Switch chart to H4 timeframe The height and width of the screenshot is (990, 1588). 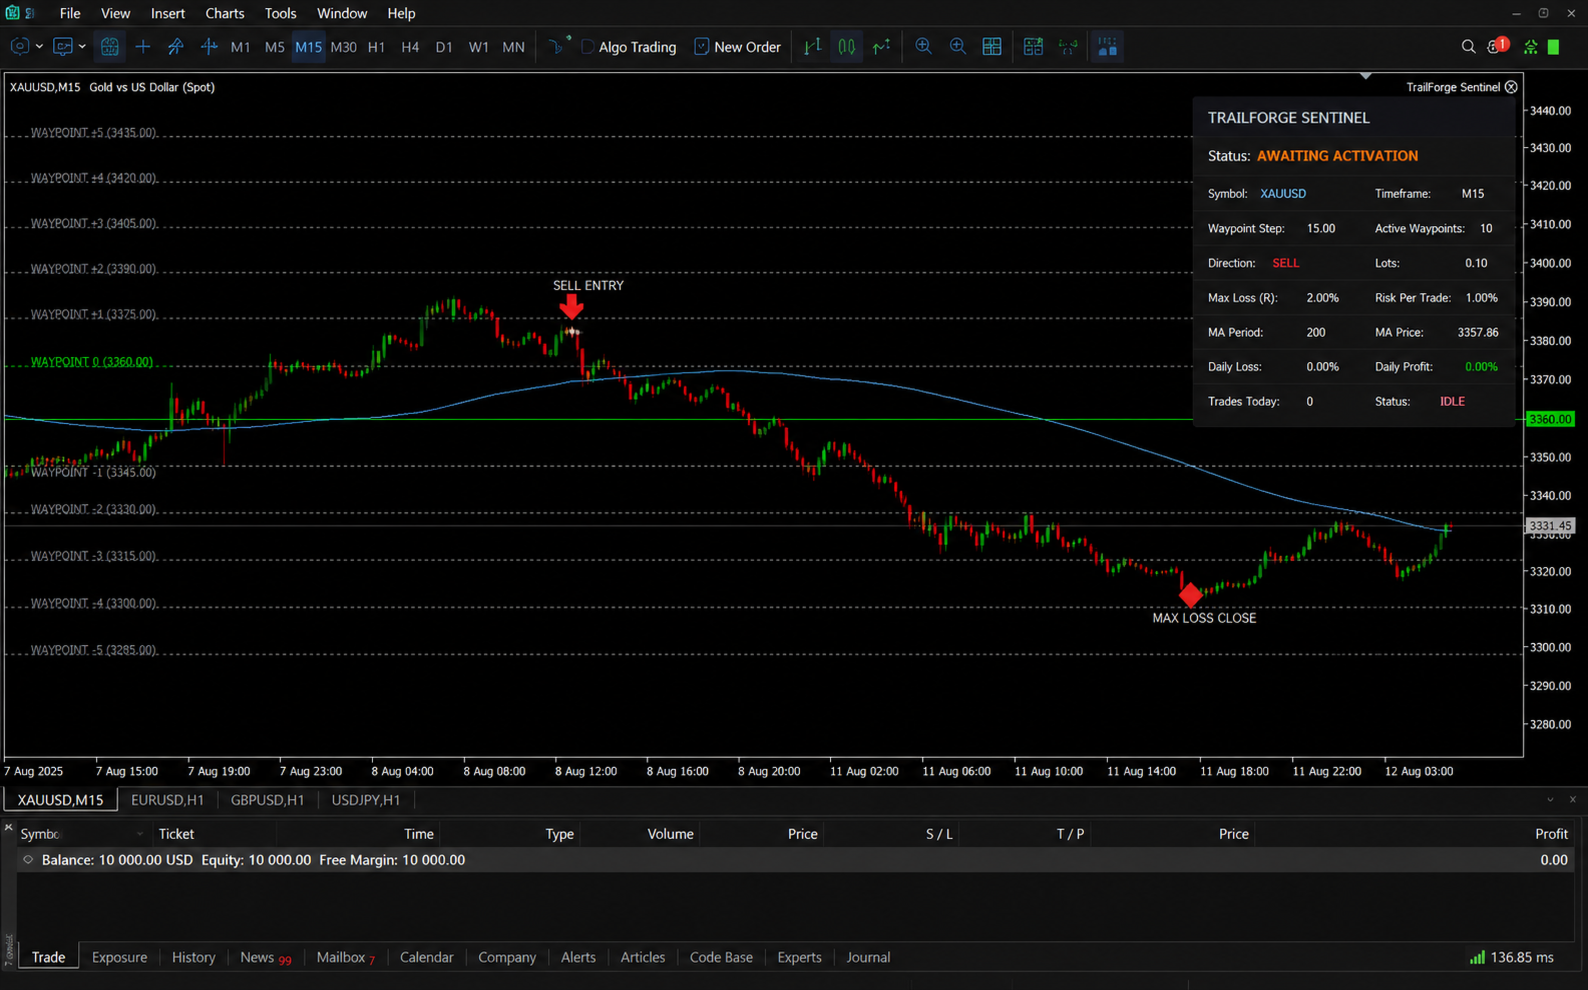pos(410,47)
